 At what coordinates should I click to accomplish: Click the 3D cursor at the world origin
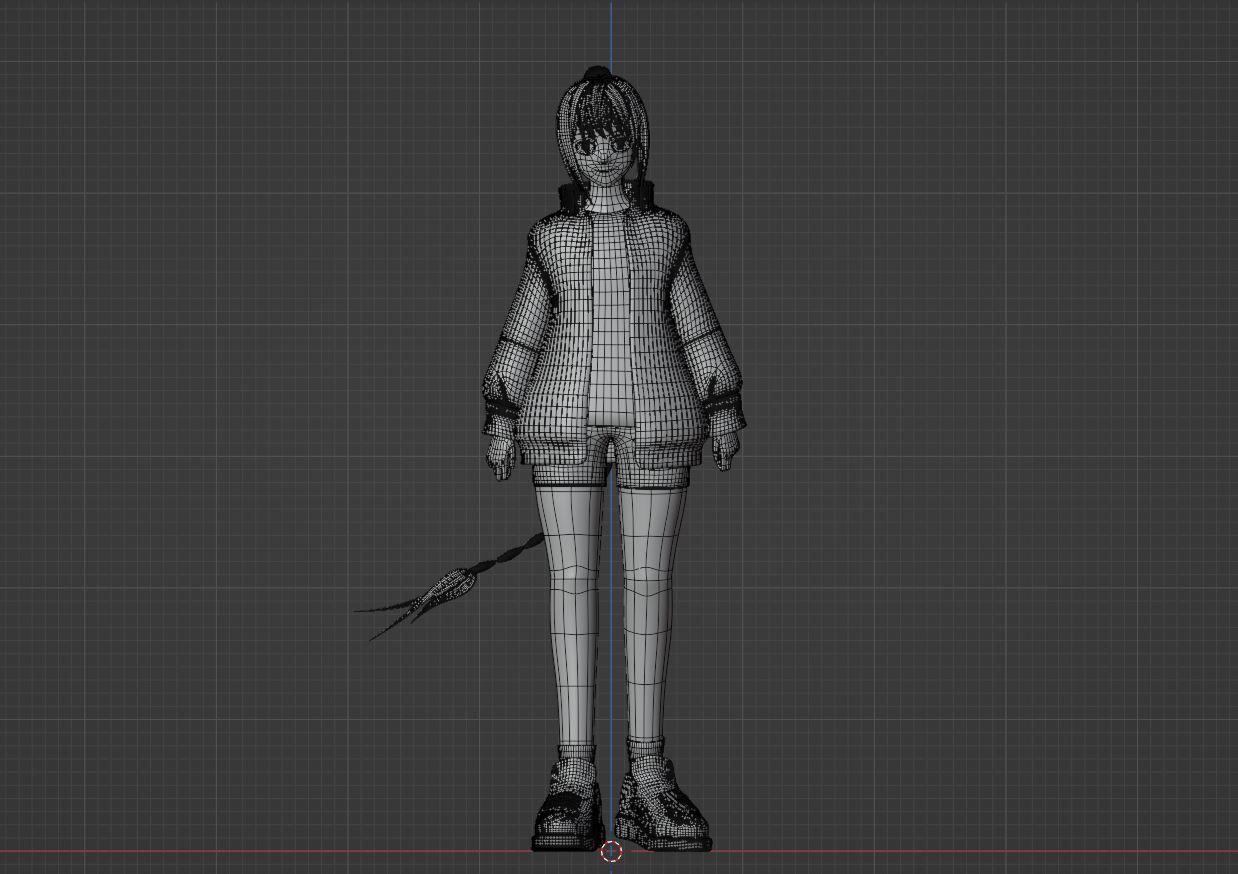click(611, 852)
